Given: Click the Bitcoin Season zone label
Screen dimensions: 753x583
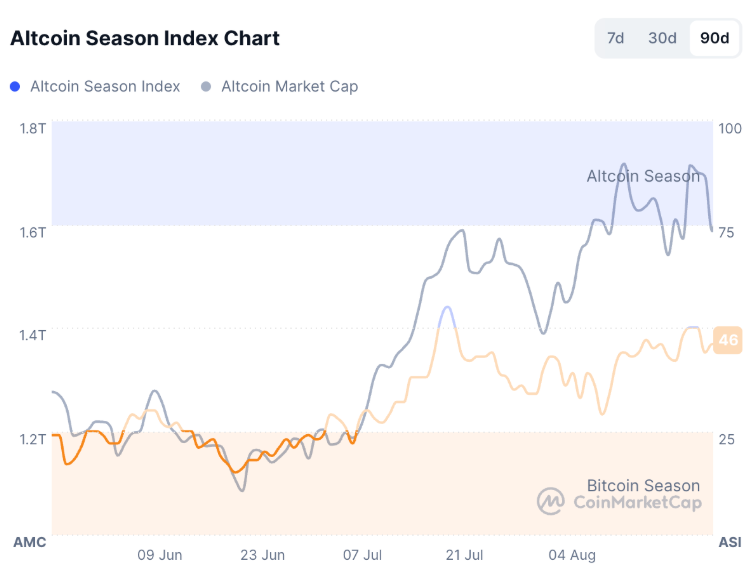Looking at the screenshot, I should [x=643, y=485].
